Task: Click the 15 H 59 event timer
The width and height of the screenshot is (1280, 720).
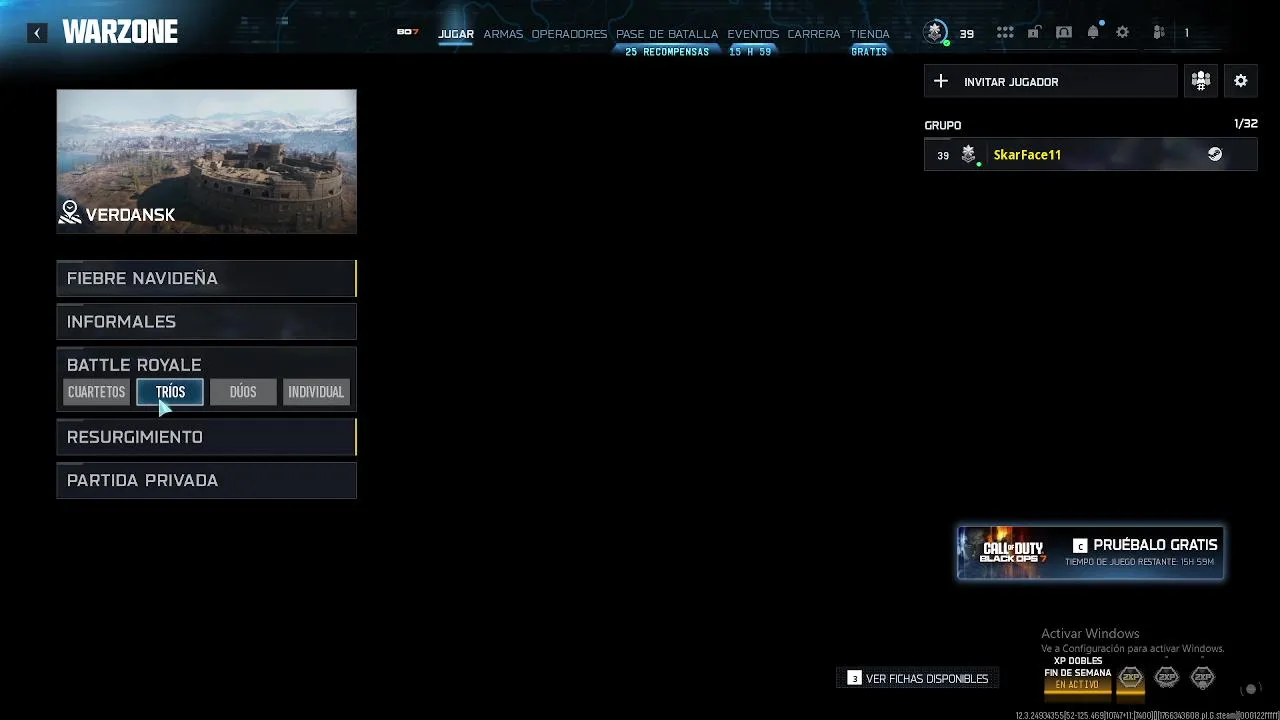Action: click(x=750, y=52)
